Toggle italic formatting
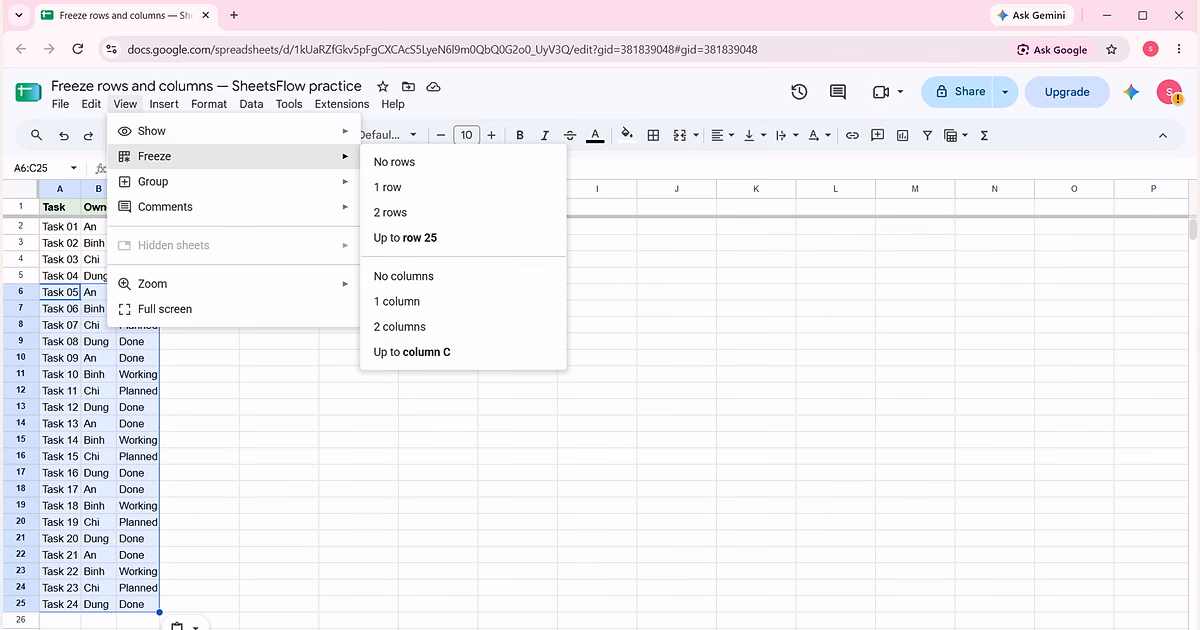 click(545, 135)
